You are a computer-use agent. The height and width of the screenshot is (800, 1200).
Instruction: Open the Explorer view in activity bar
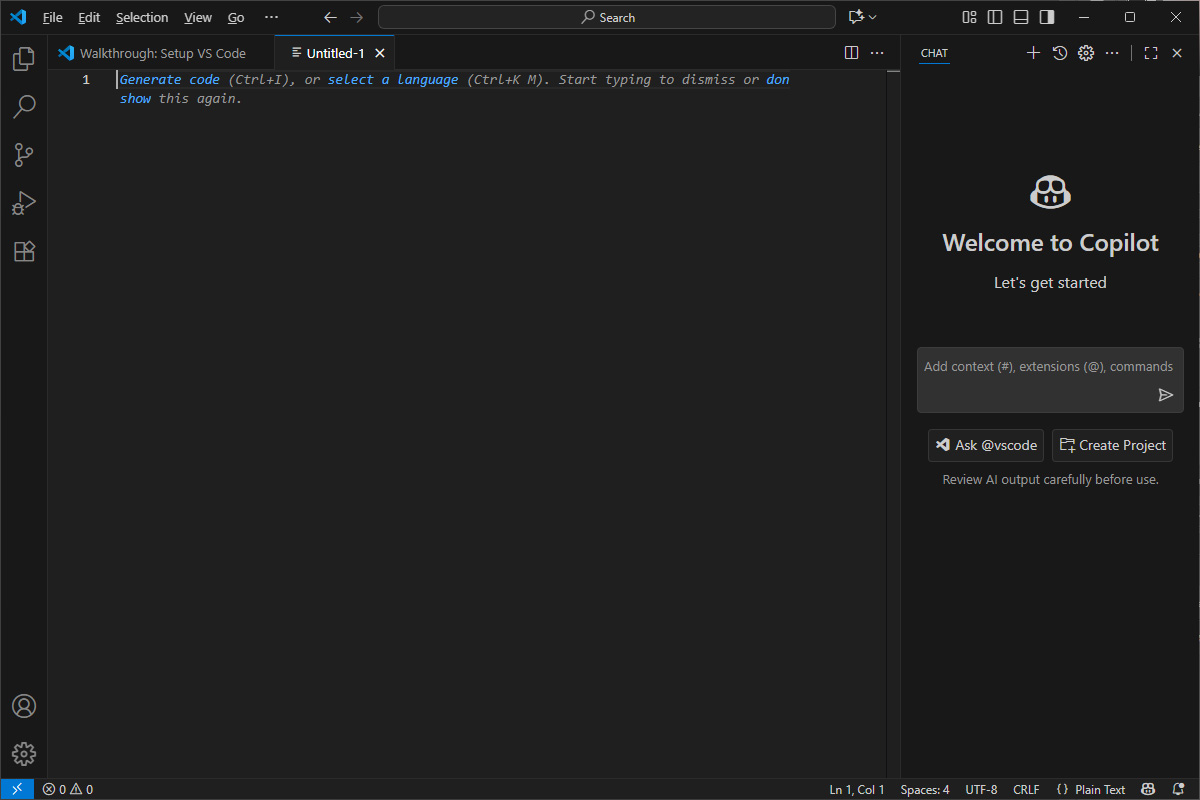pos(24,59)
